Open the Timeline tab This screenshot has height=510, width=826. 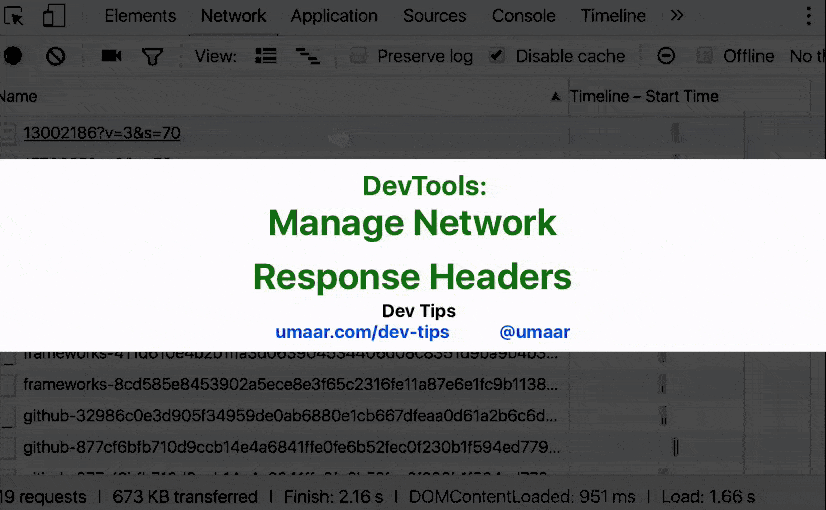coord(613,16)
